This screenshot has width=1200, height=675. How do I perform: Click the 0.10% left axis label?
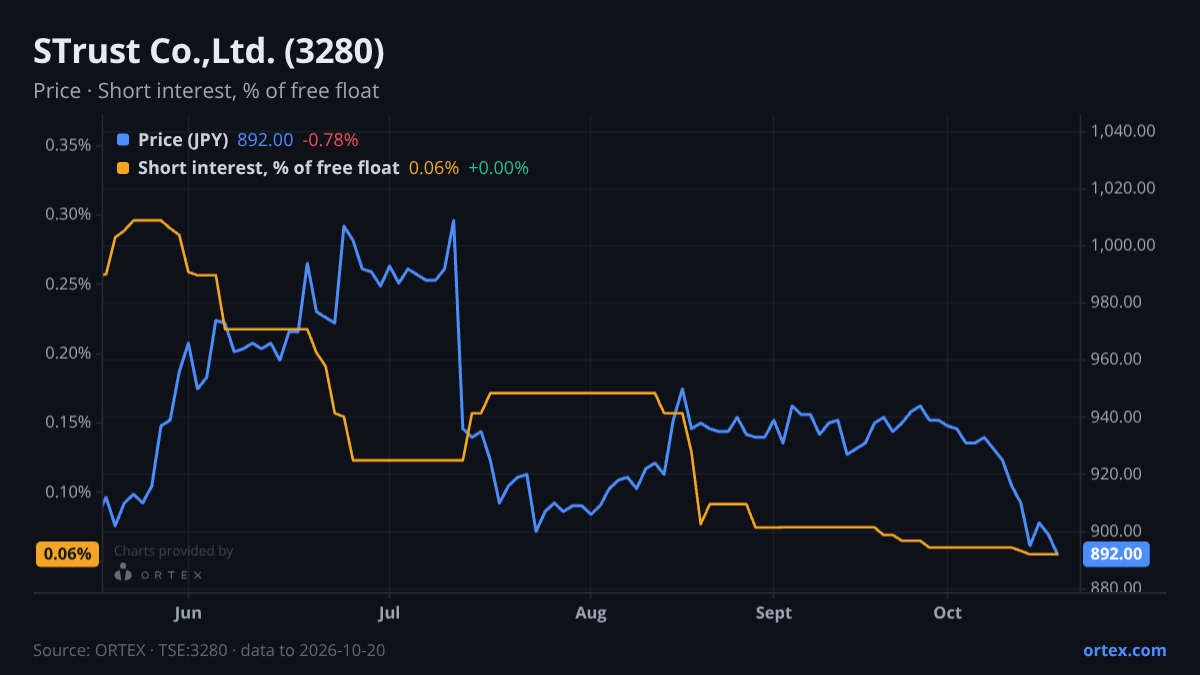click(x=68, y=492)
